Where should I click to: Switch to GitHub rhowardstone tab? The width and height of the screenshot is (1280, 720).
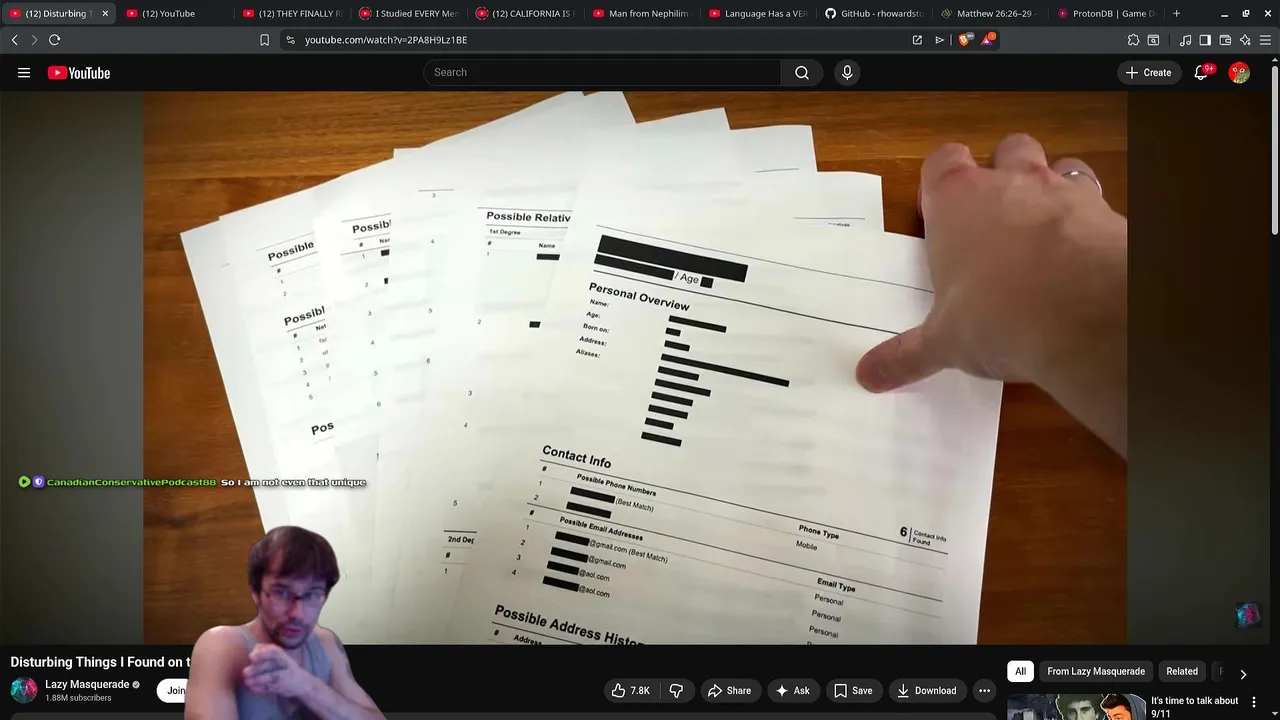tap(874, 14)
